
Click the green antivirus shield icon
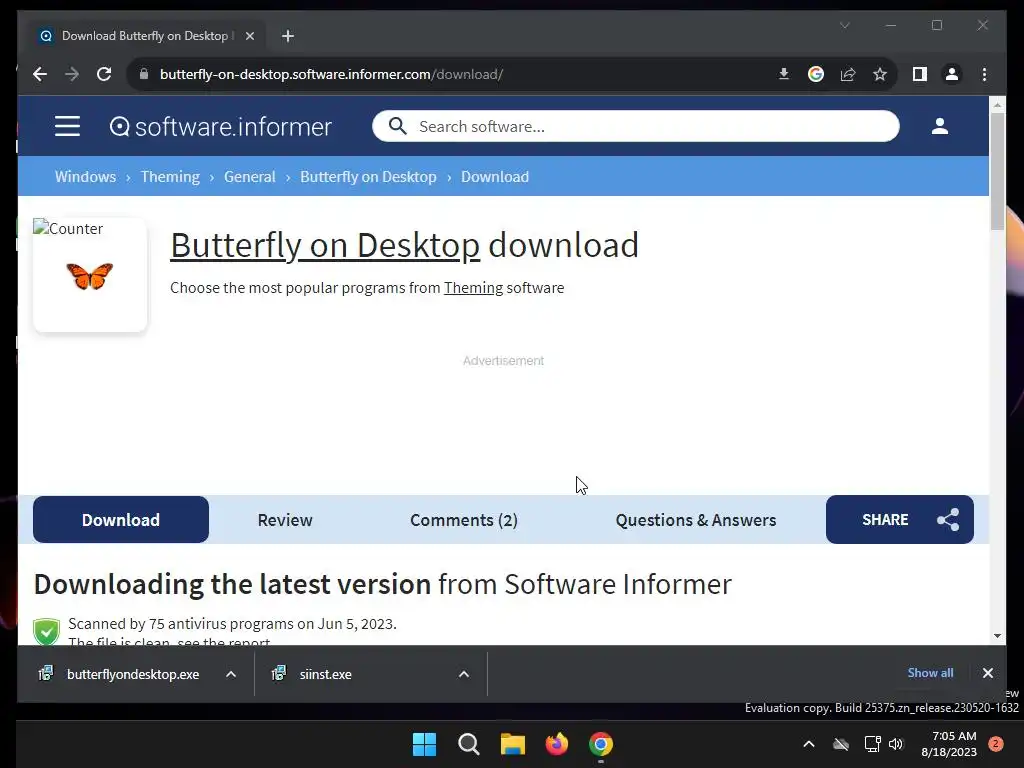(46, 632)
